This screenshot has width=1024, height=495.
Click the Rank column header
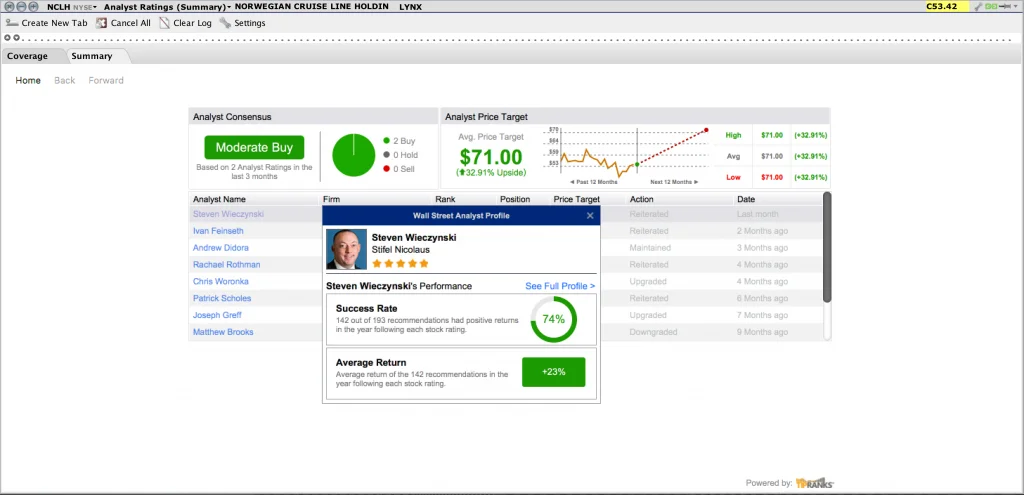445,199
